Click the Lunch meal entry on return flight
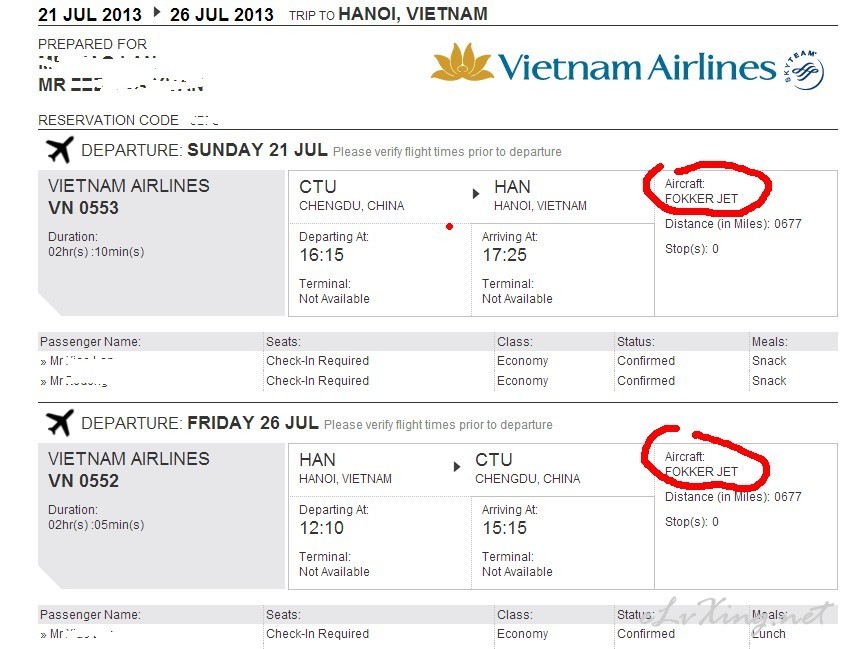 point(769,633)
